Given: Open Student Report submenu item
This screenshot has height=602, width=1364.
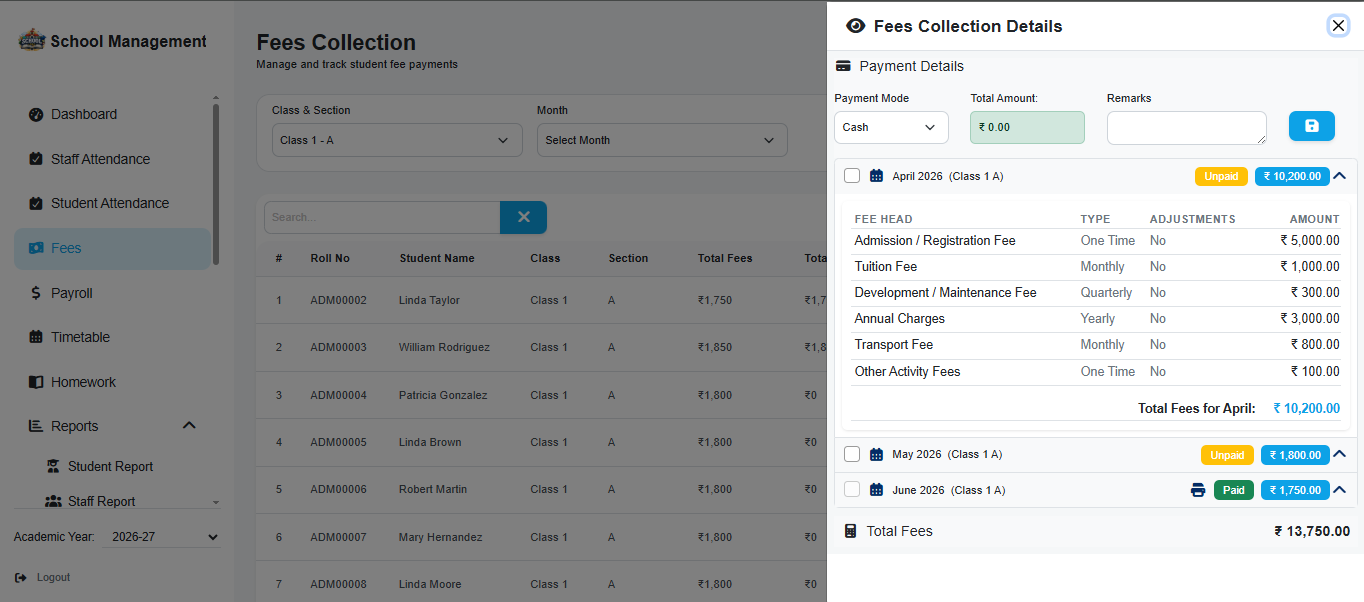Looking at the screenshot, I should [x=111, y=467].
